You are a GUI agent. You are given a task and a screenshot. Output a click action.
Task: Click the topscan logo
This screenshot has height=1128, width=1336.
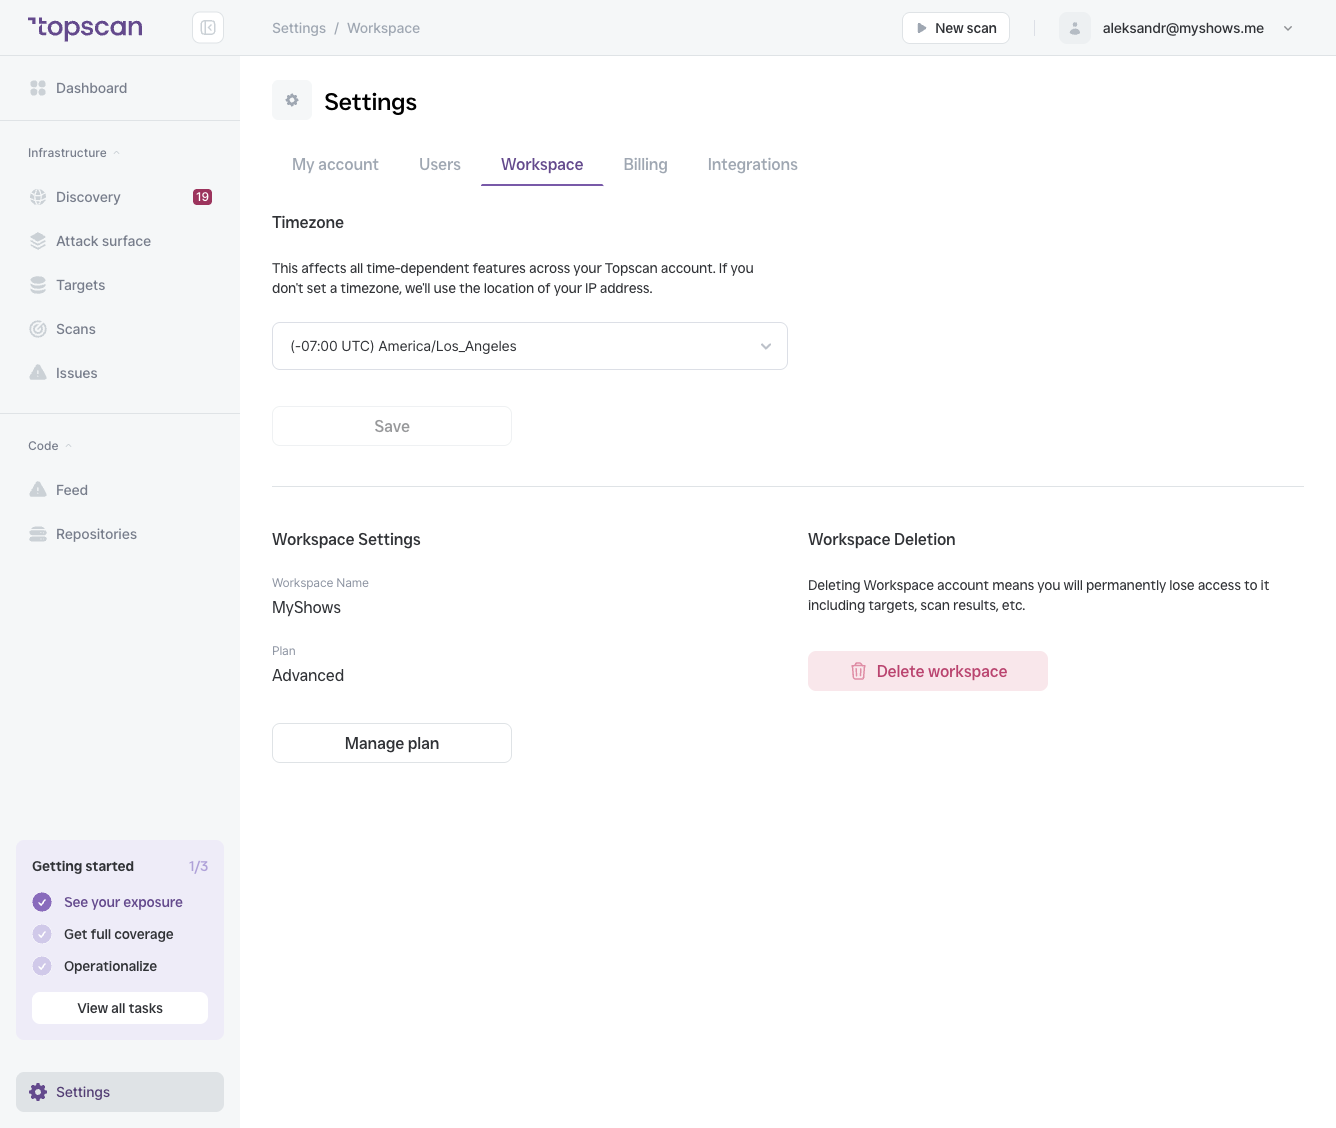coord(85,28)
